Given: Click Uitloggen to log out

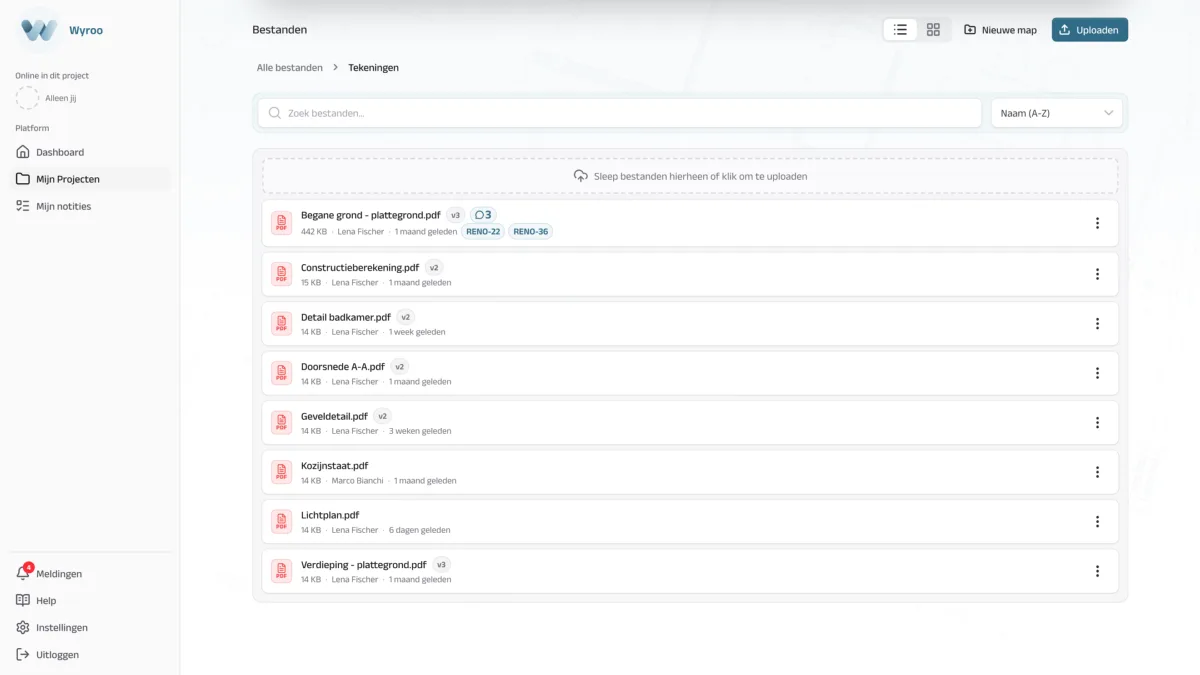Looking at the screenshot, I should 90,654.
